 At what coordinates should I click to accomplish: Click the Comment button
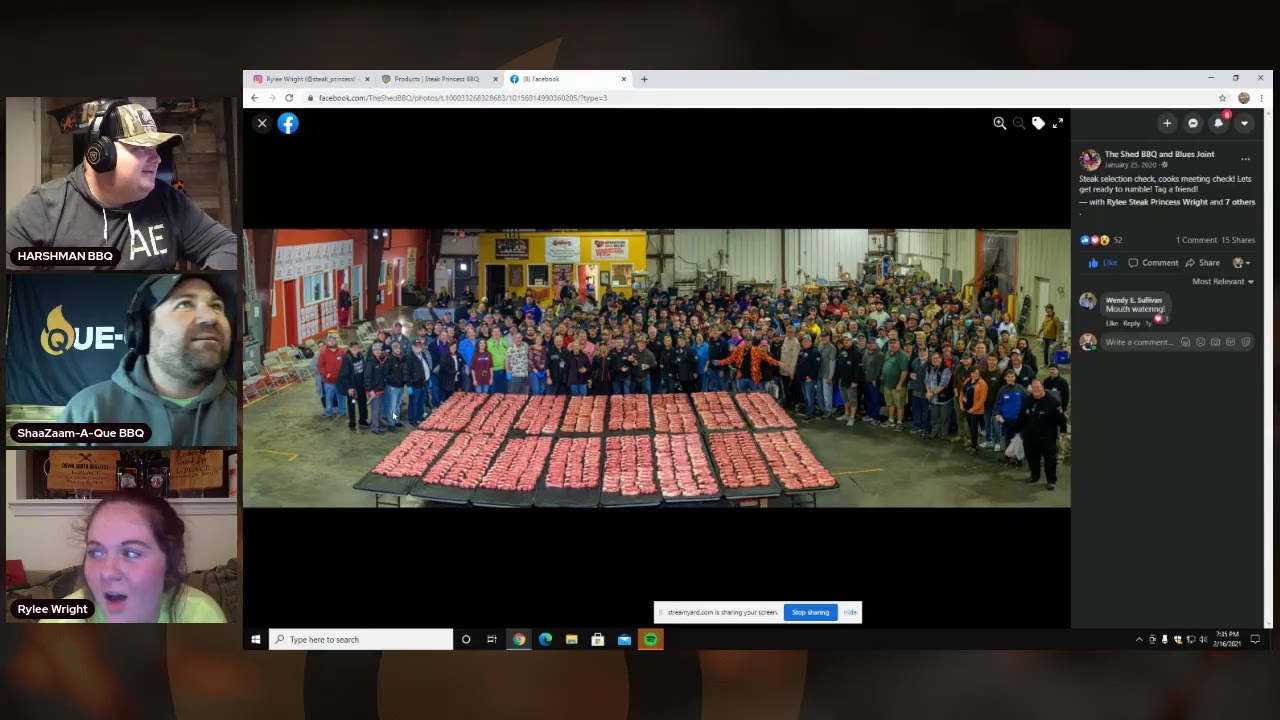pos(1153,263)
